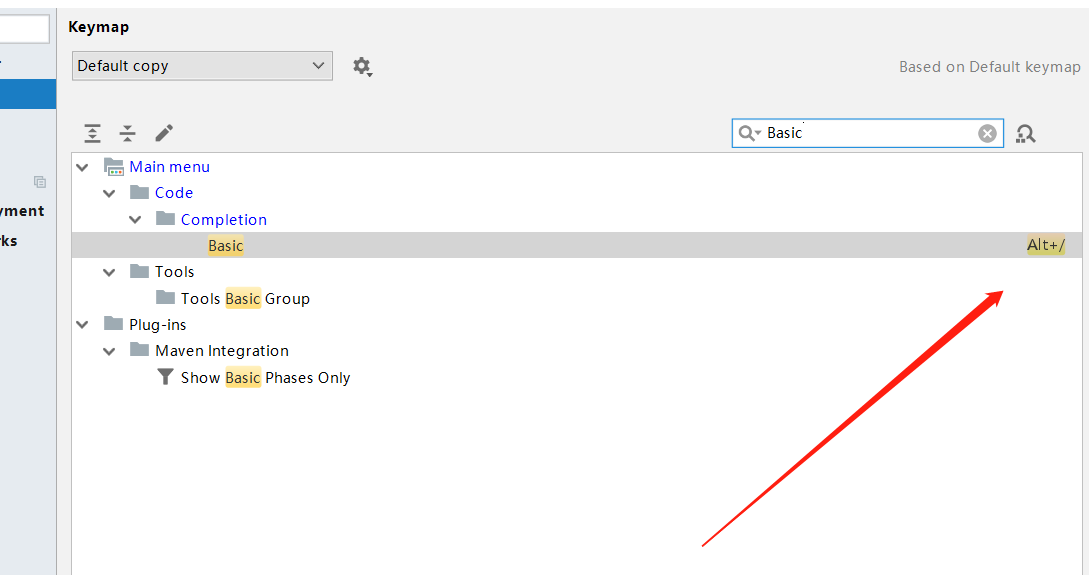Open the keymap gear options menu
The image size is (1089, 575).
point(362,67)
